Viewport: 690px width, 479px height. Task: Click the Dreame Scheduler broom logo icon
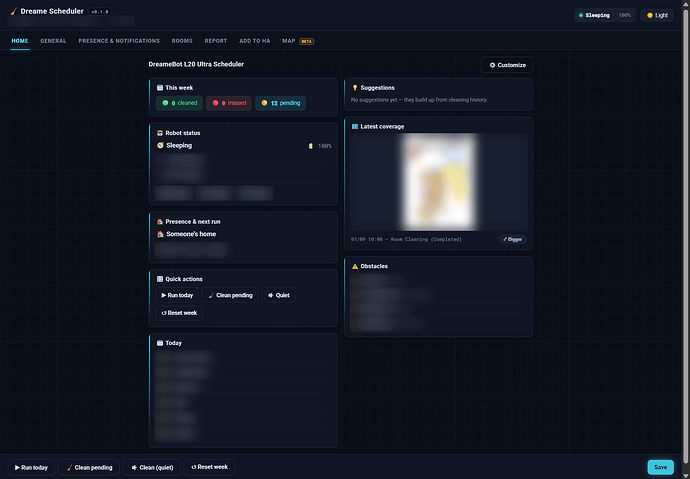pyautogui.click(x=14, y=11)
